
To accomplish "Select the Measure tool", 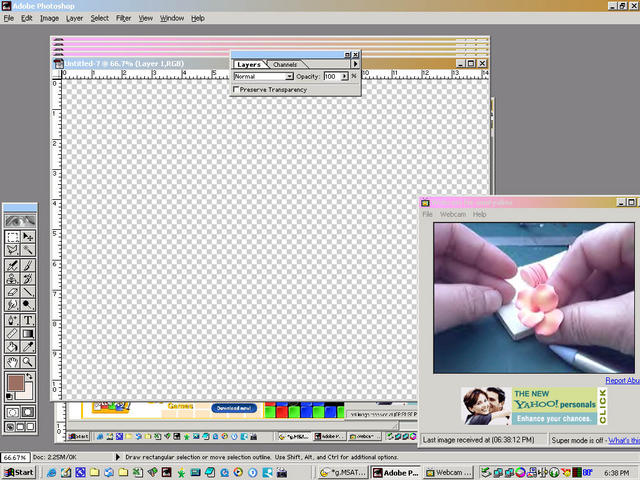I will coord(12,333).
